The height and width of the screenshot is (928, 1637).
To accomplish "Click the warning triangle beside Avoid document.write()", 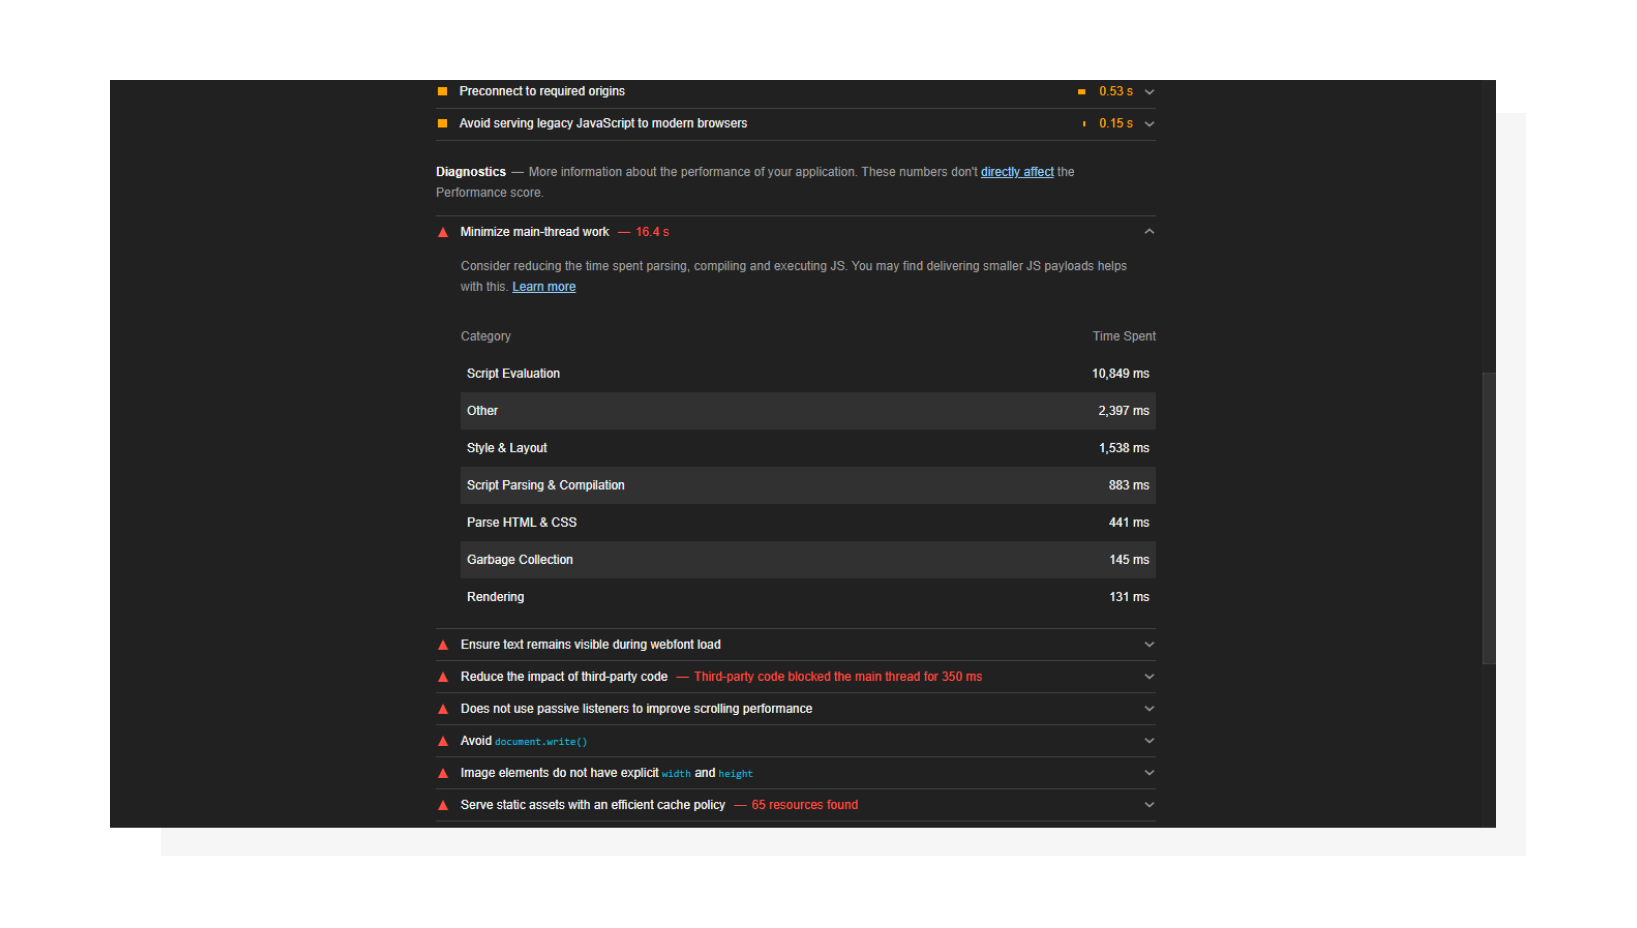I will click(x=443, y=741).
